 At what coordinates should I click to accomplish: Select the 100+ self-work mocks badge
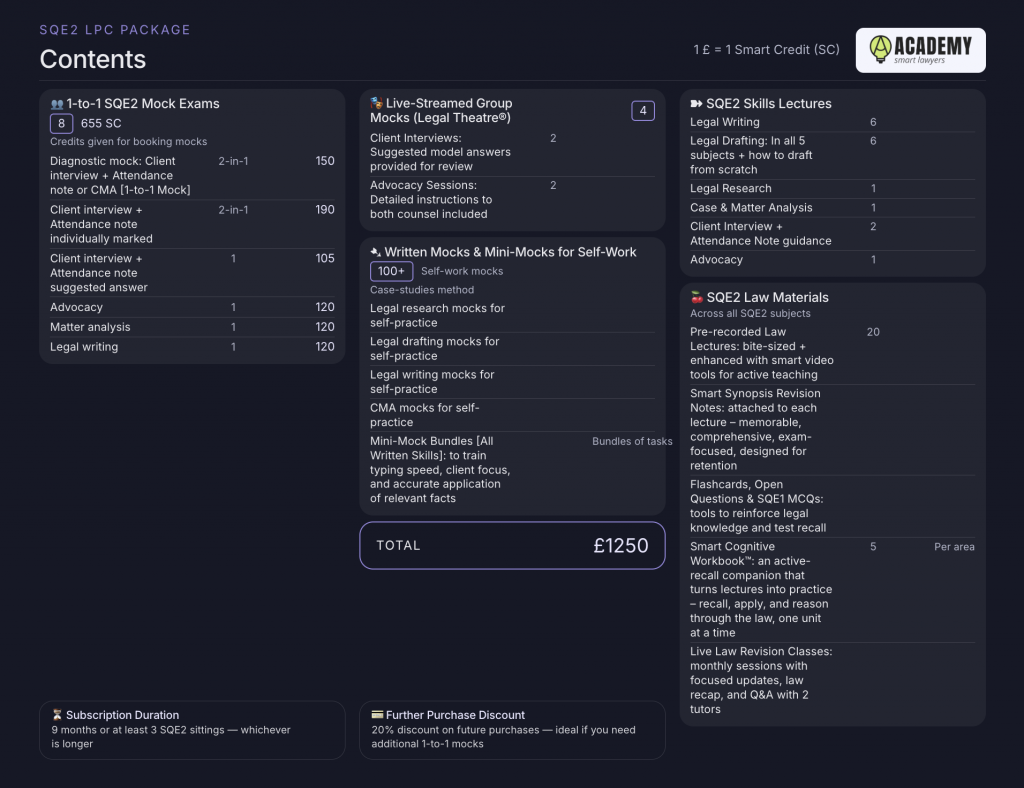point(391,271)
